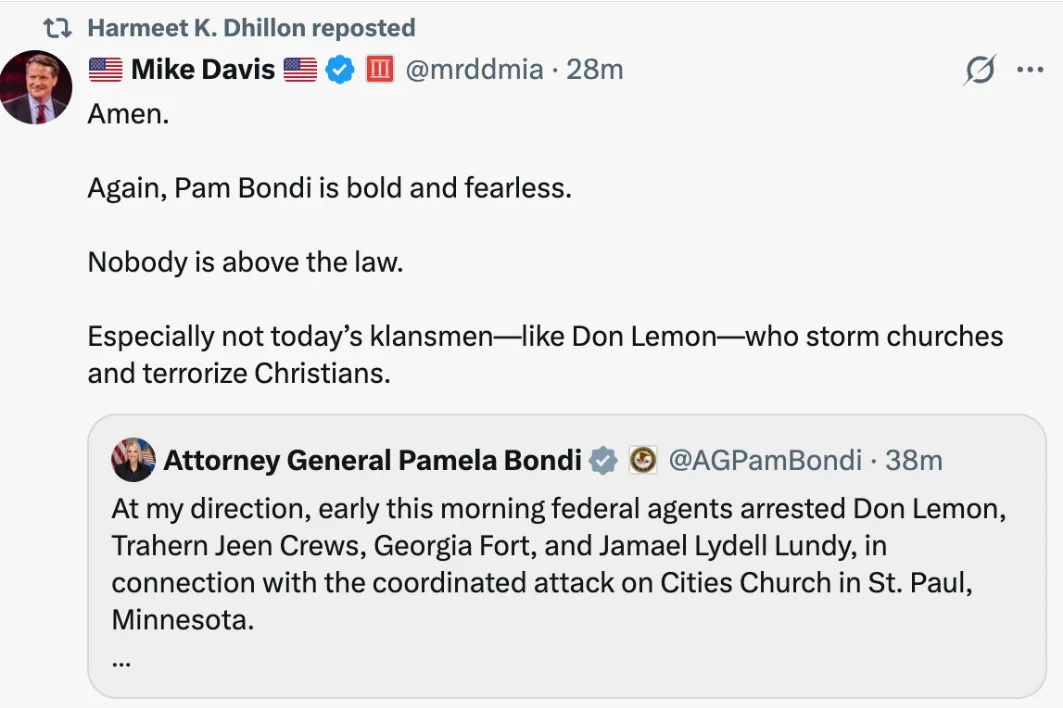Click the US flag emoji before Mike Davis
The height and width of the screenshot is (708, 1063).
(105, 69)
